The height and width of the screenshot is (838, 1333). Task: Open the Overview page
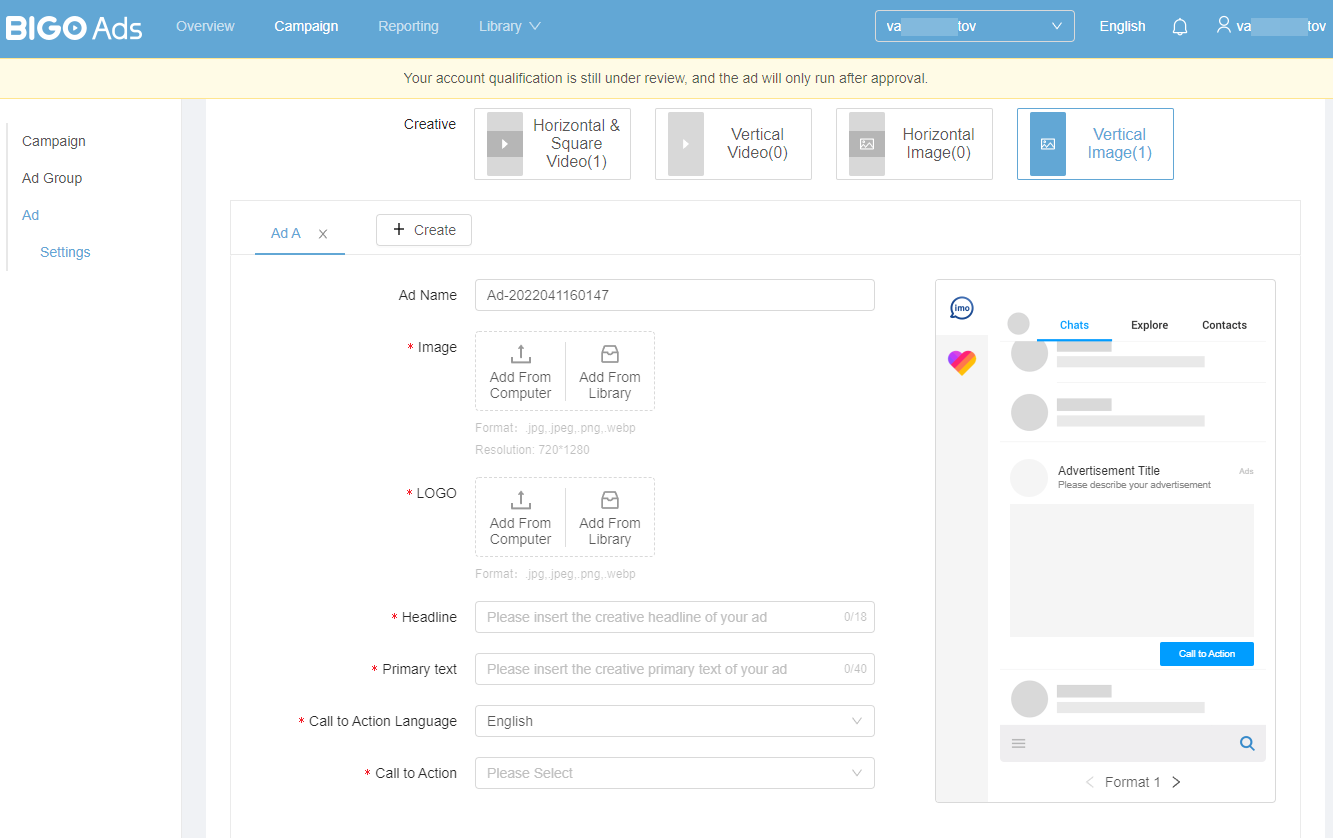205,26
